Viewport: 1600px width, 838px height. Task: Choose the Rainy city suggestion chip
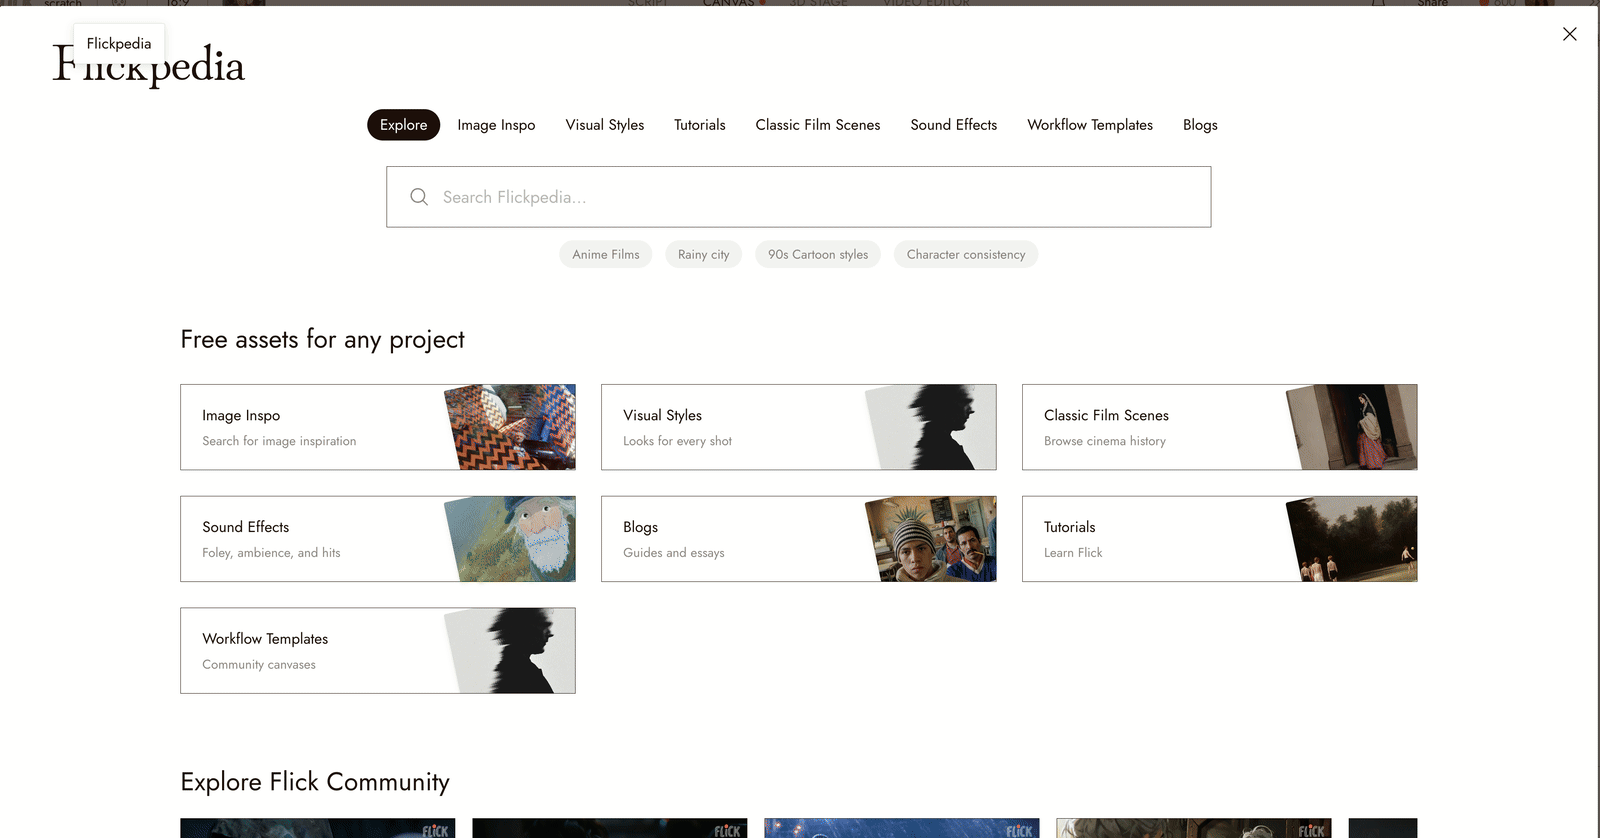click(704, 255)
